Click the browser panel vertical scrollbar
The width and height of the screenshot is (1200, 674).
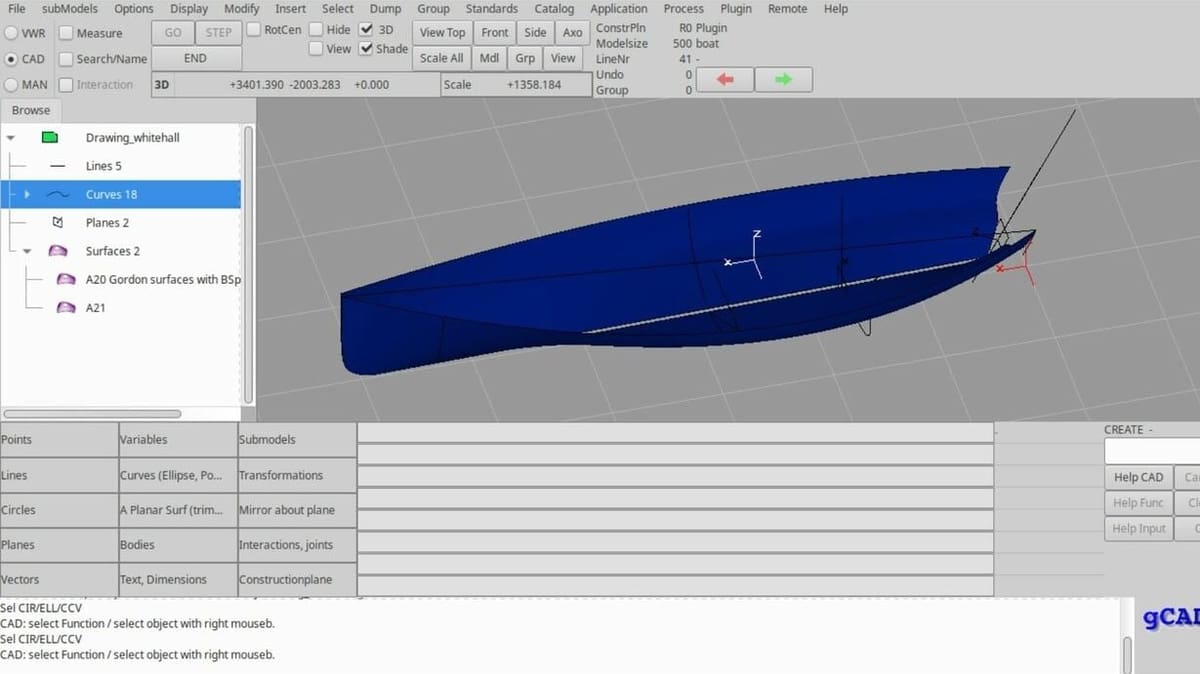point(248,265)
